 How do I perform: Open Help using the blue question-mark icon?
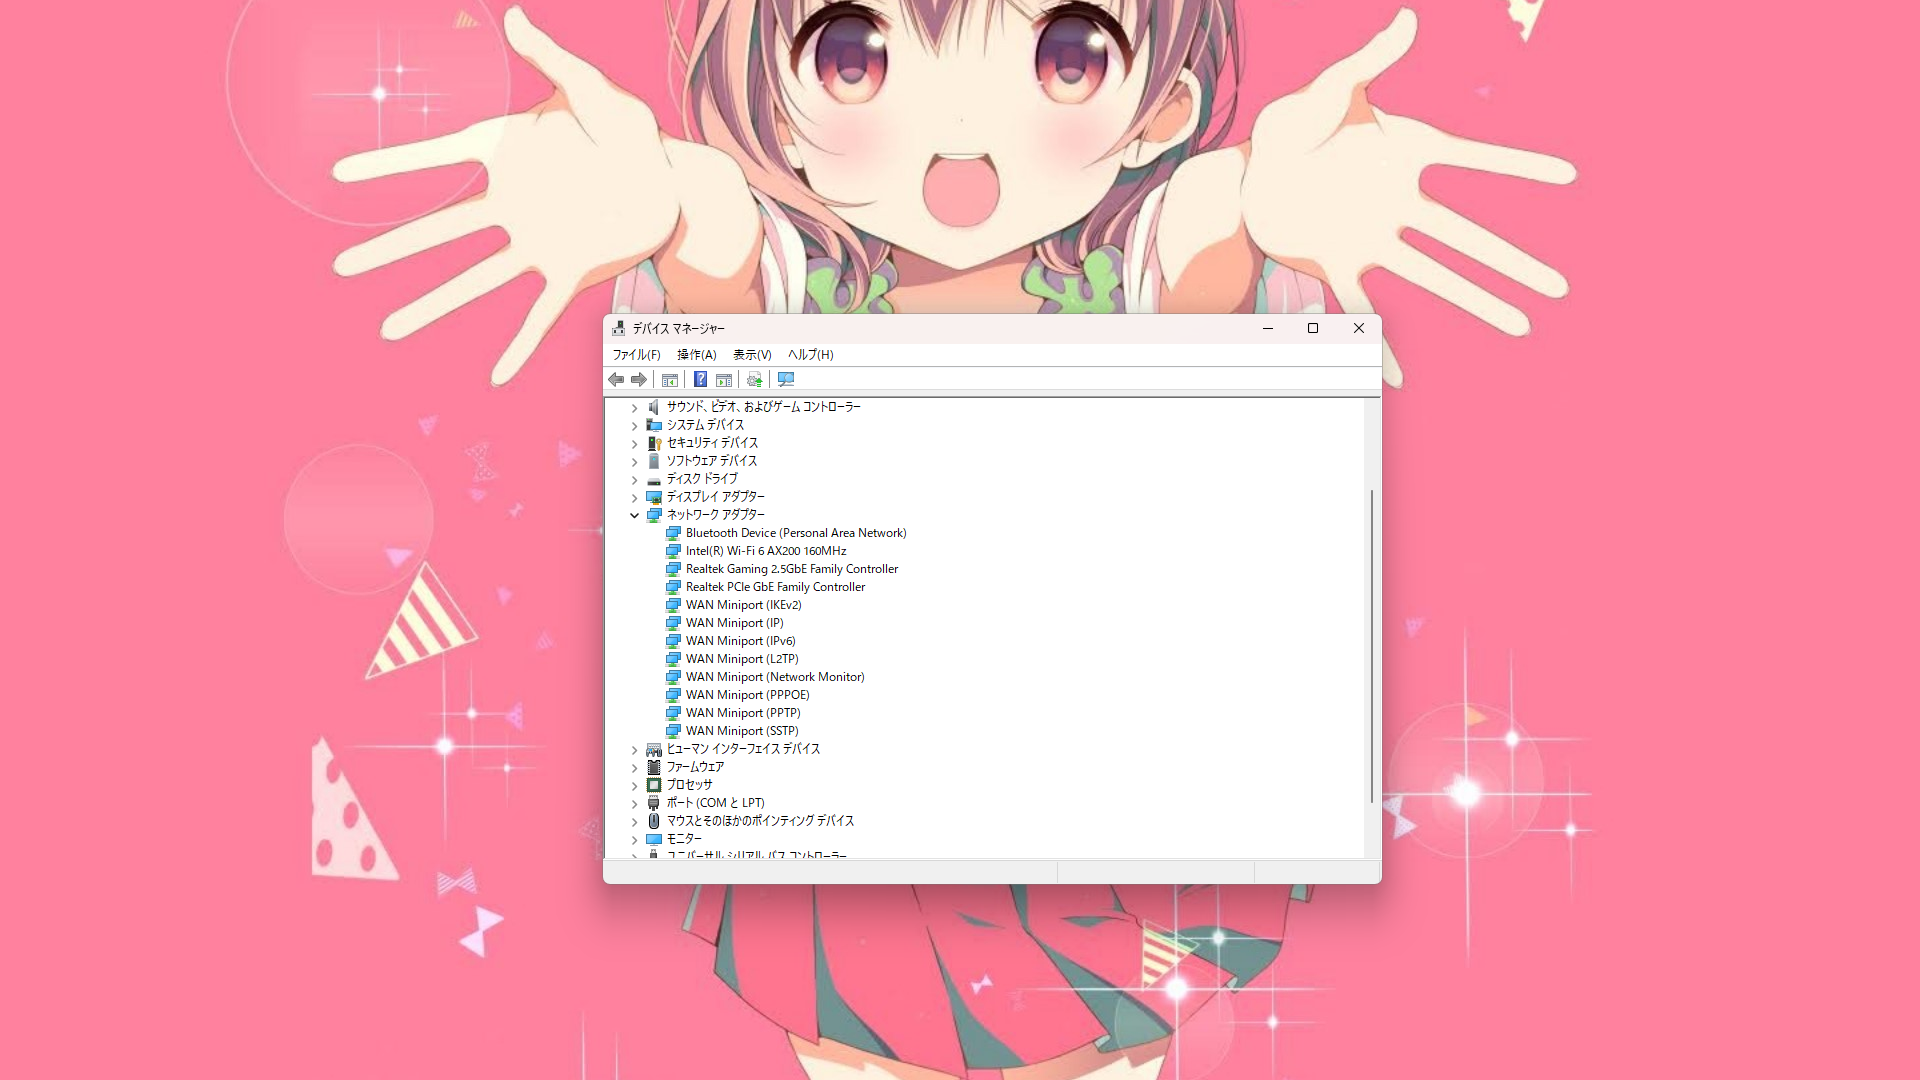[701, 380]
